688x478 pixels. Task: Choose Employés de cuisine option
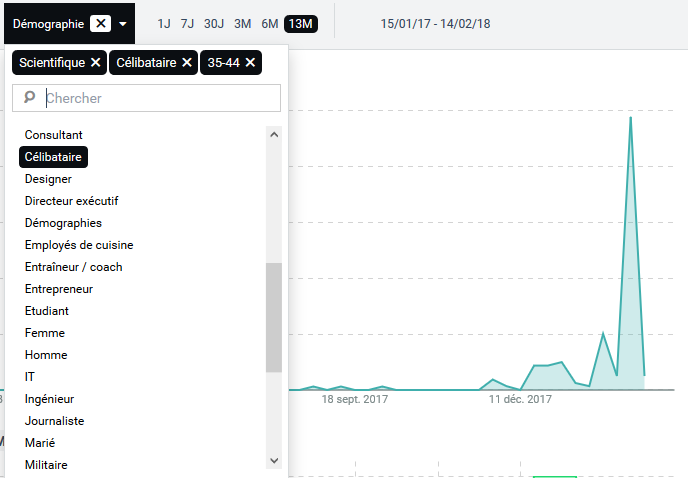79,245
